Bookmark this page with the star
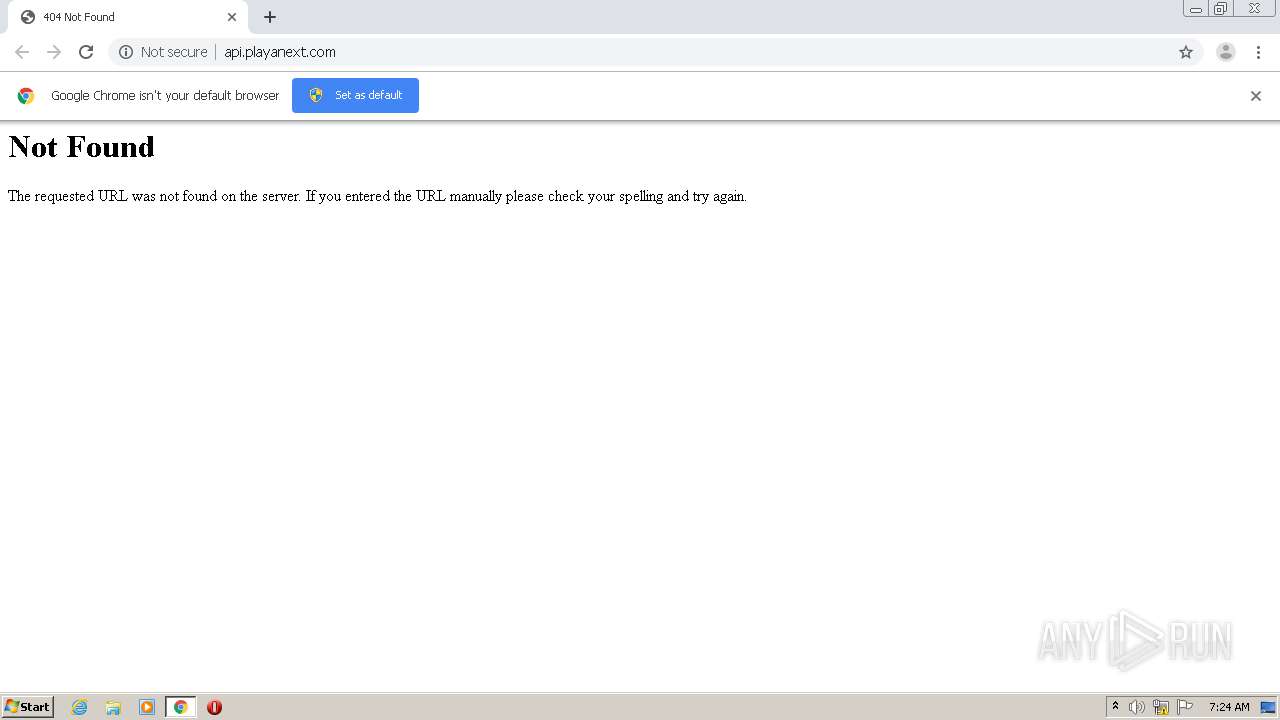 [1186, 52]
